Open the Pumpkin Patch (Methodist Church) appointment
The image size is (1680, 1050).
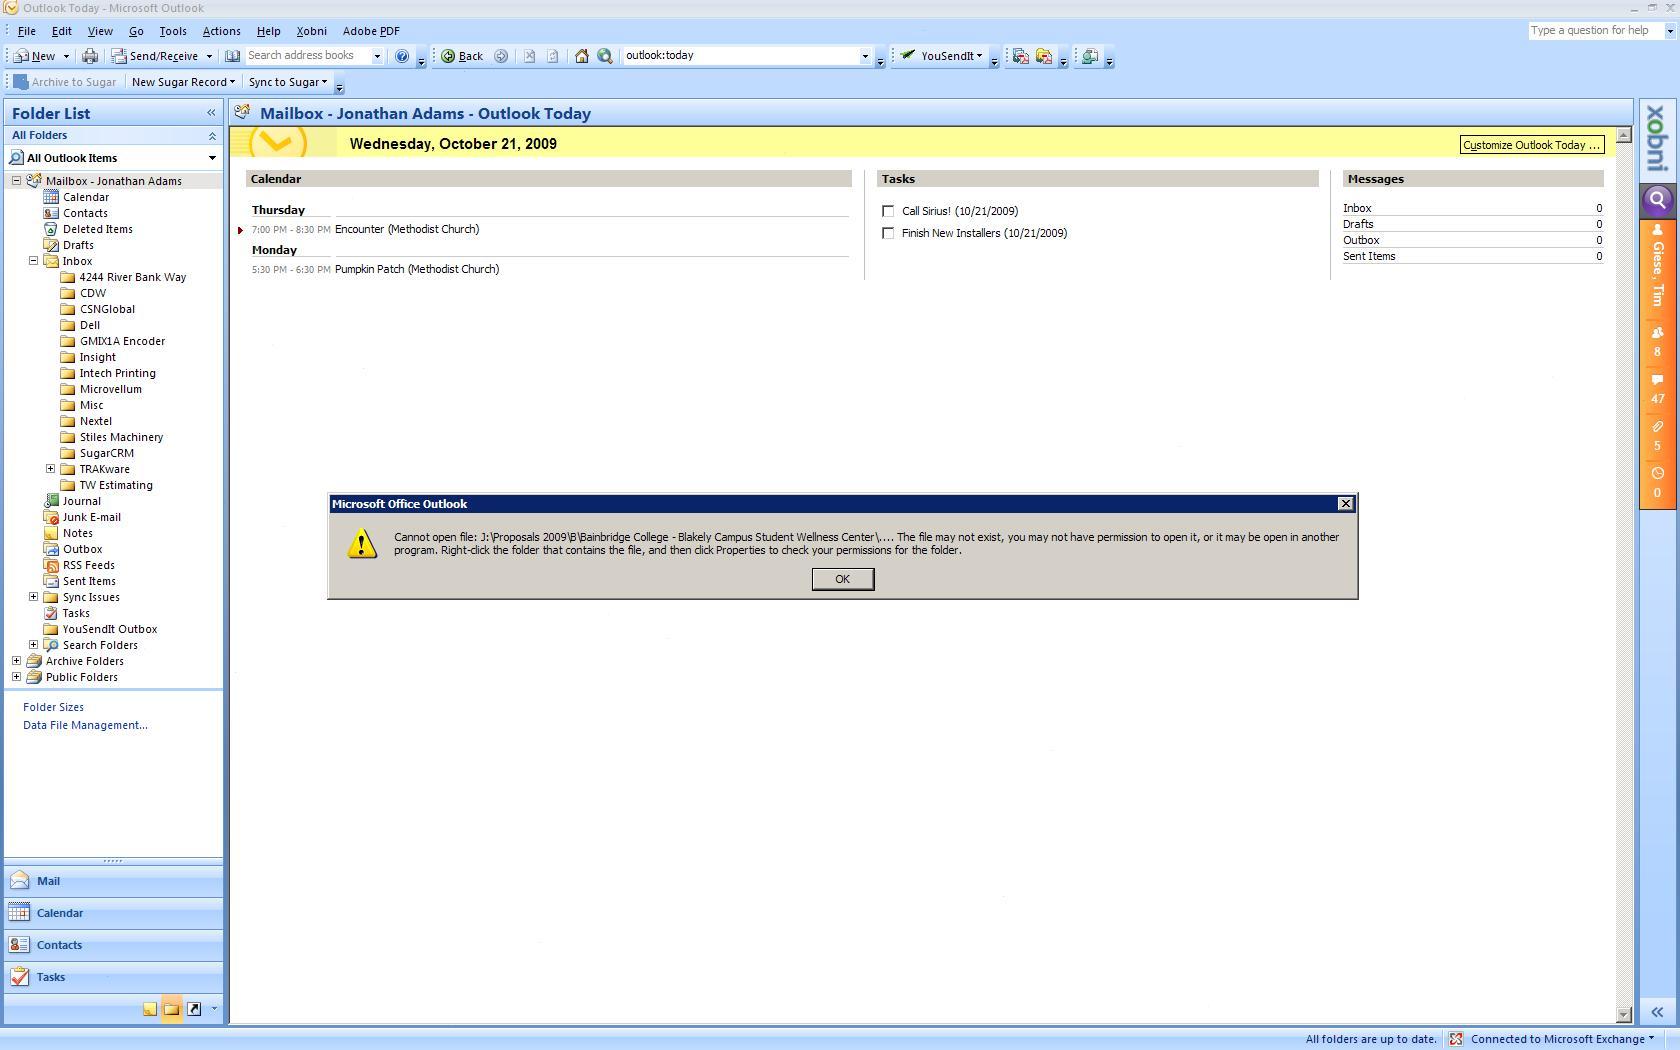pos(417,269)
